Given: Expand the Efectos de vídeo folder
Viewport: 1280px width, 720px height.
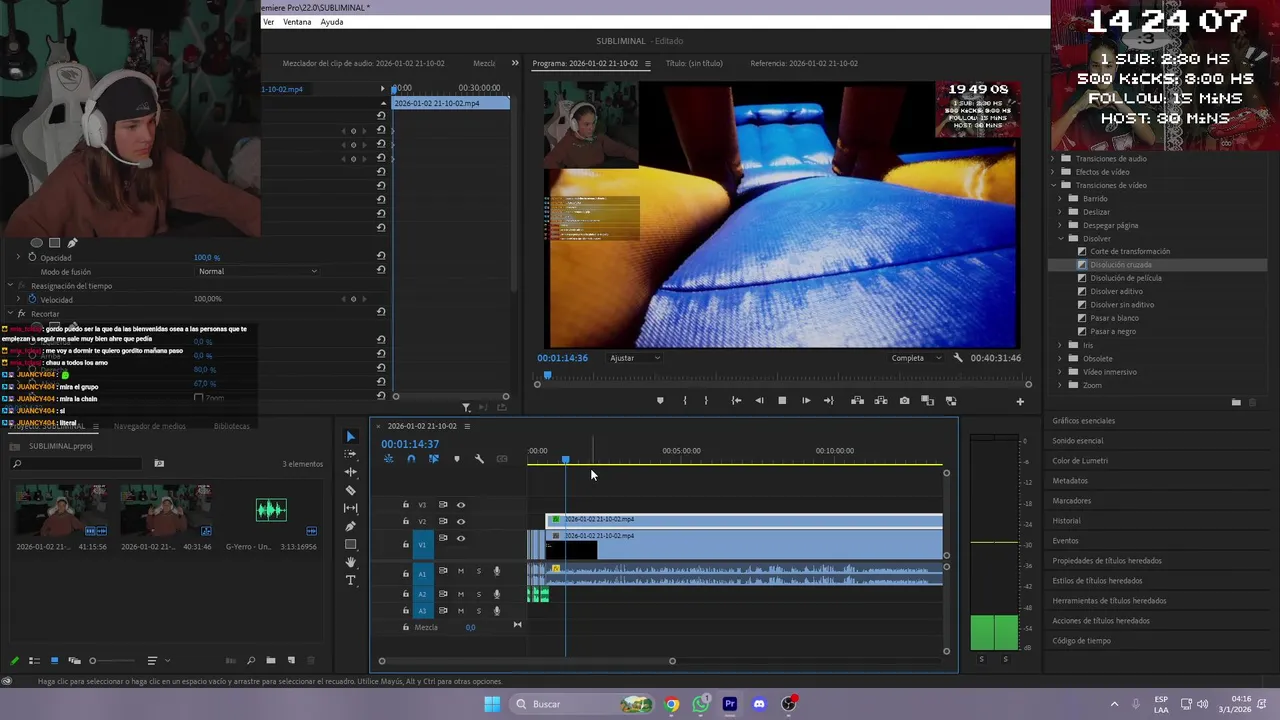Looking at the screenshot, I should point(1053,172).
